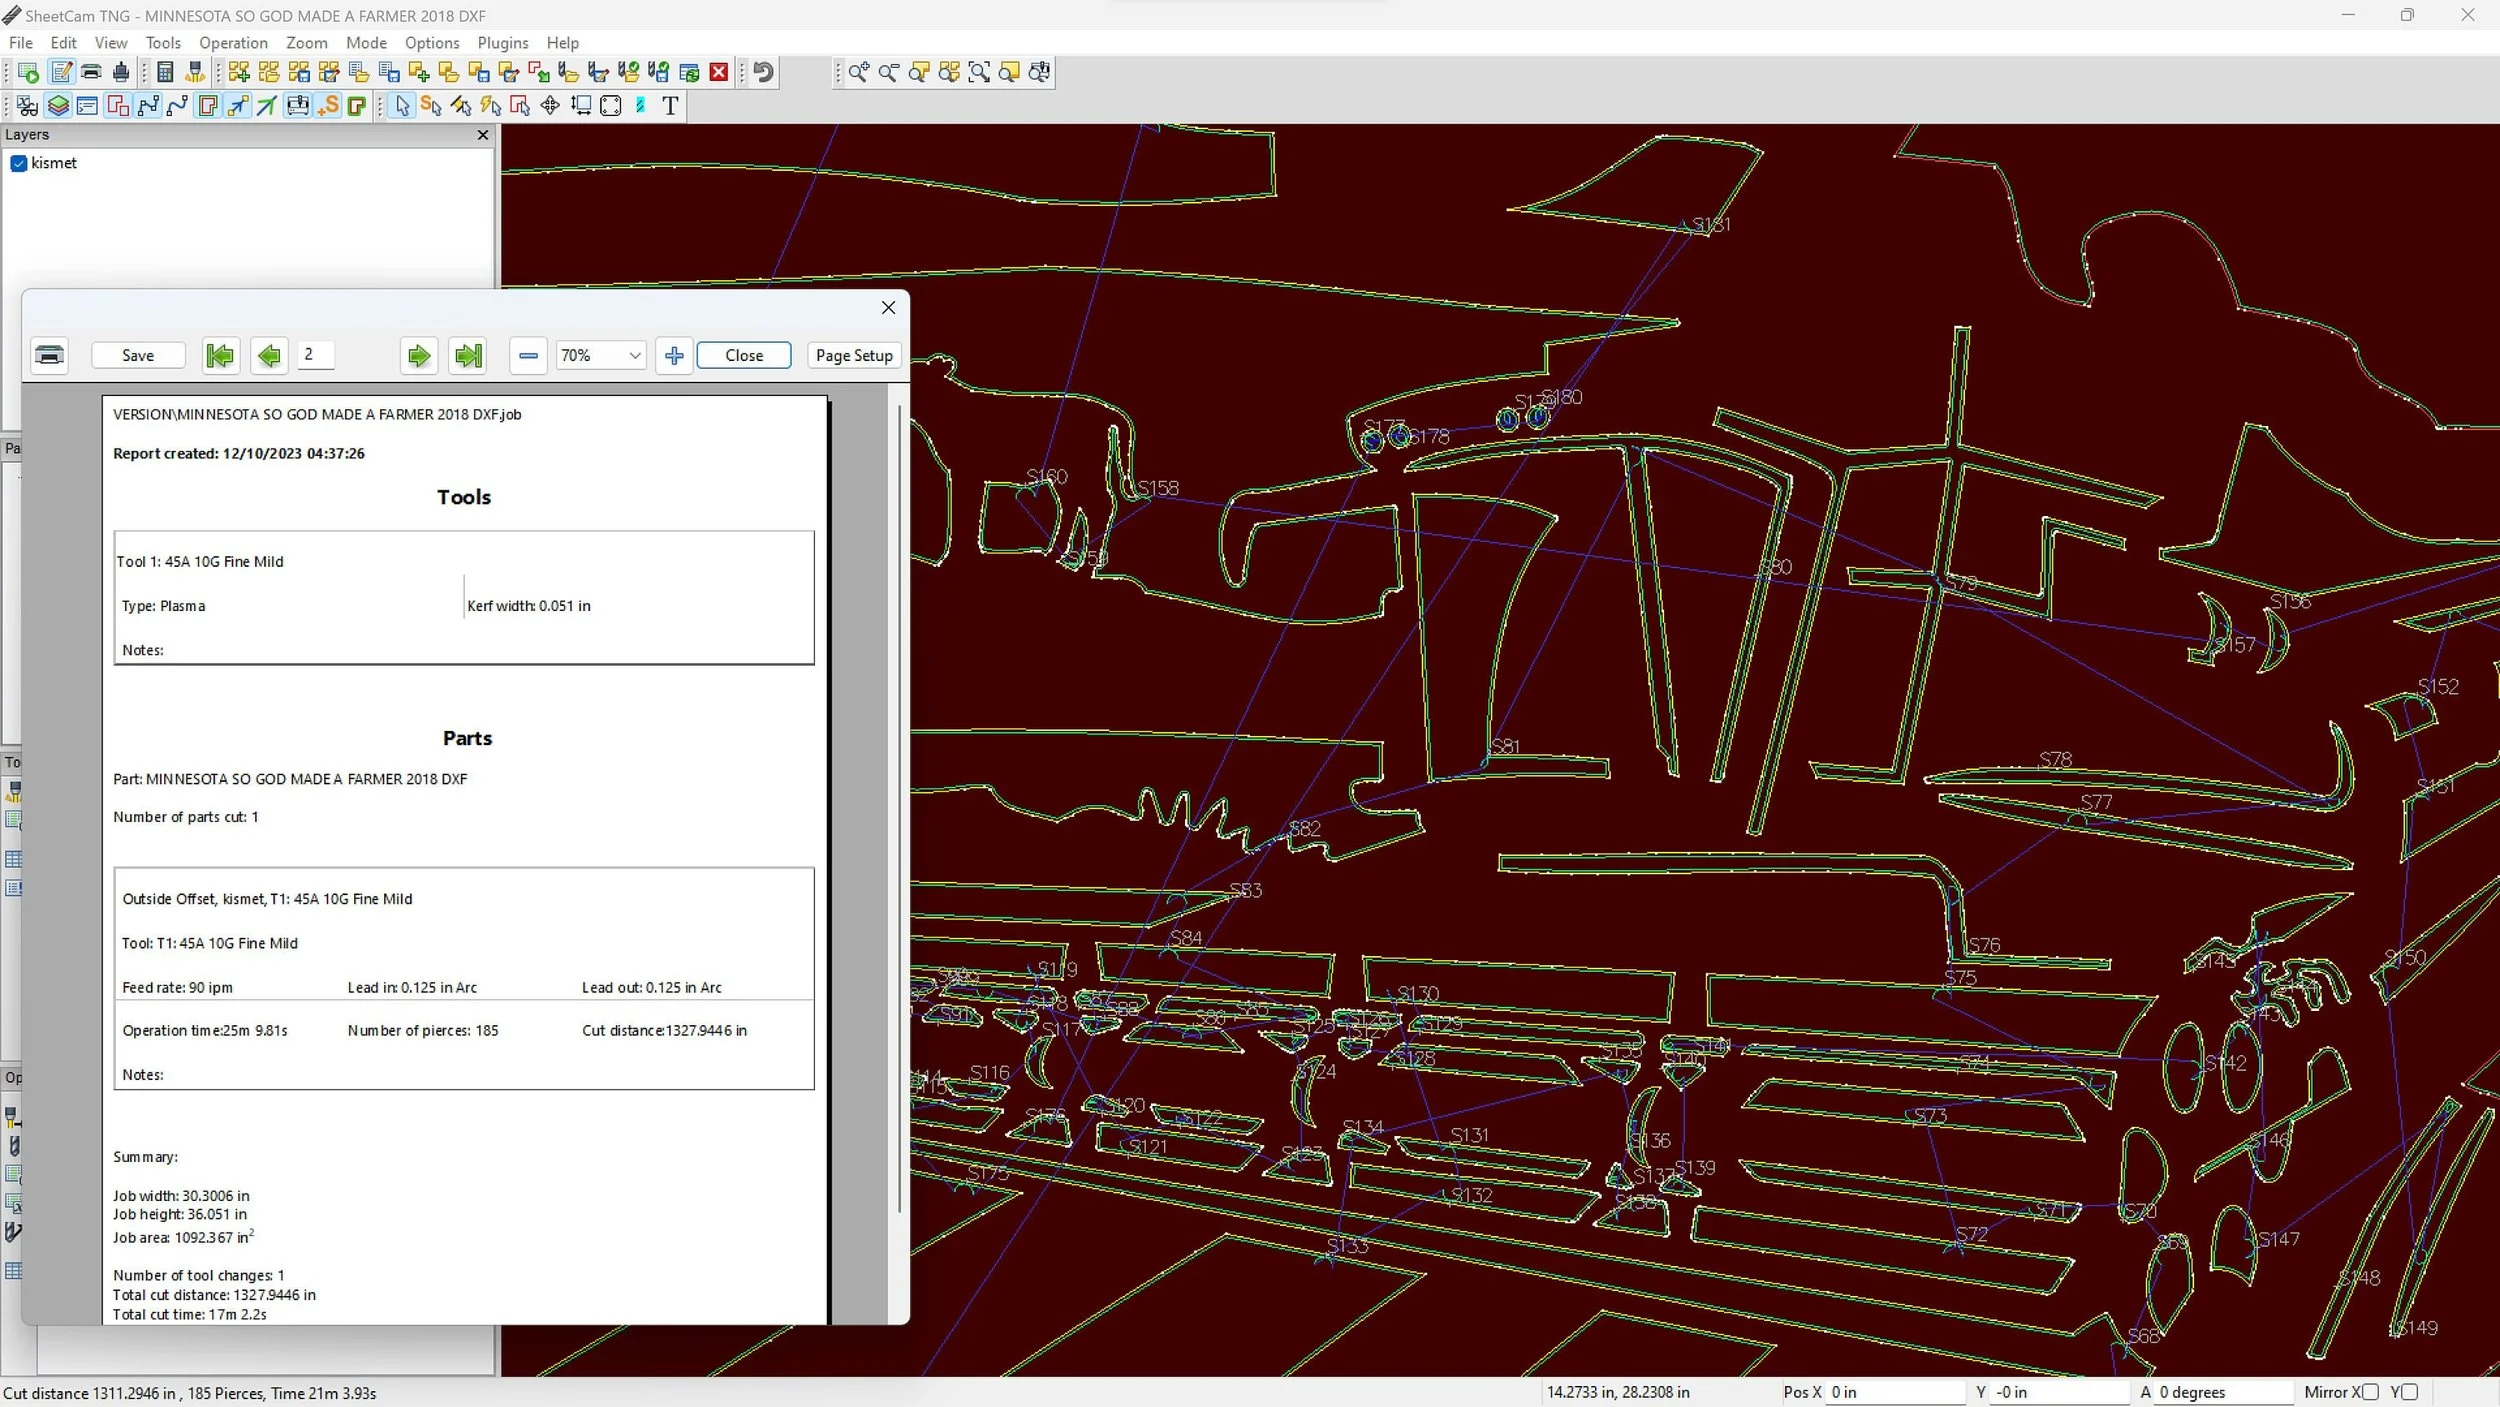The height and width of the screenshot is (1407, 2500).
Task: Click the calculator icon in toolbar
Action: pyautogui.click(x=166, y=72)
